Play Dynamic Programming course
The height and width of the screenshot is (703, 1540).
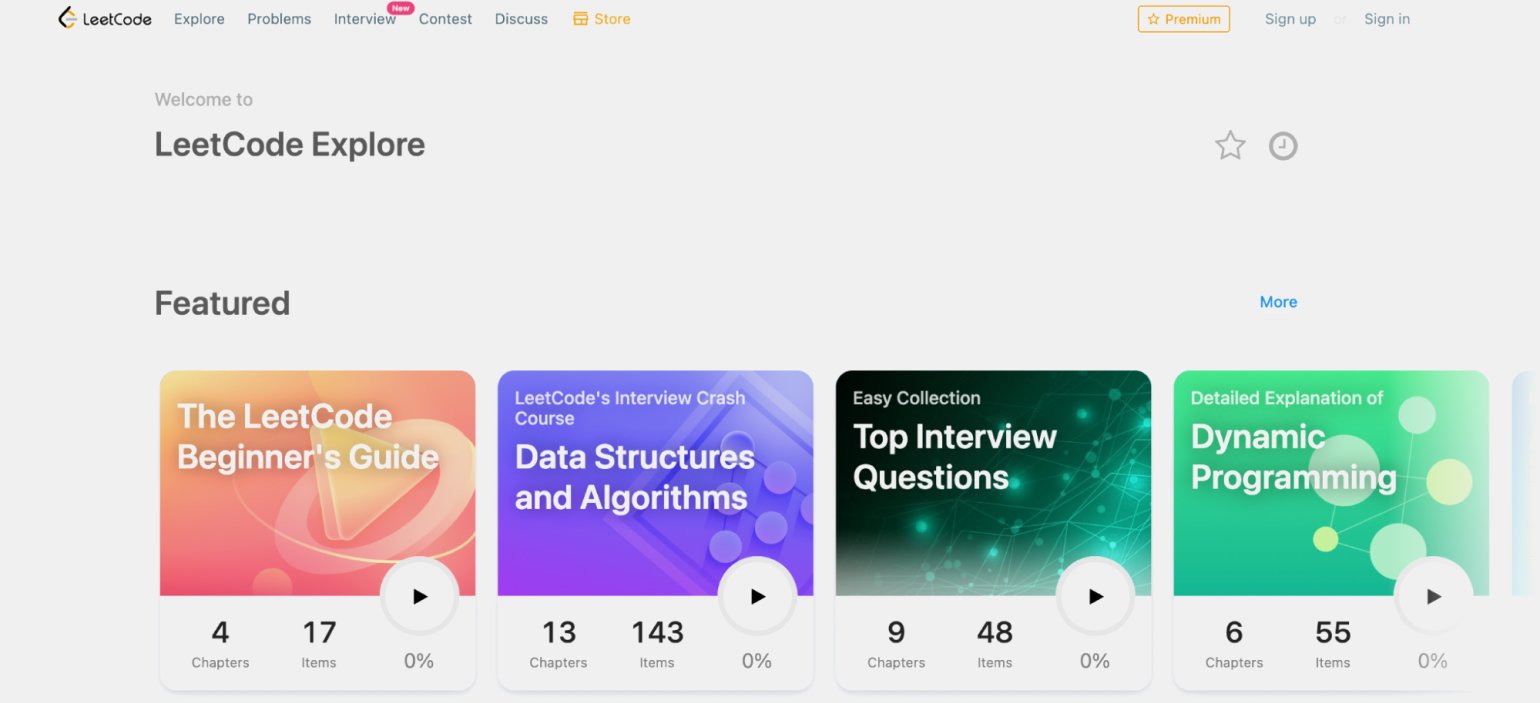(x=1434, y=596)
